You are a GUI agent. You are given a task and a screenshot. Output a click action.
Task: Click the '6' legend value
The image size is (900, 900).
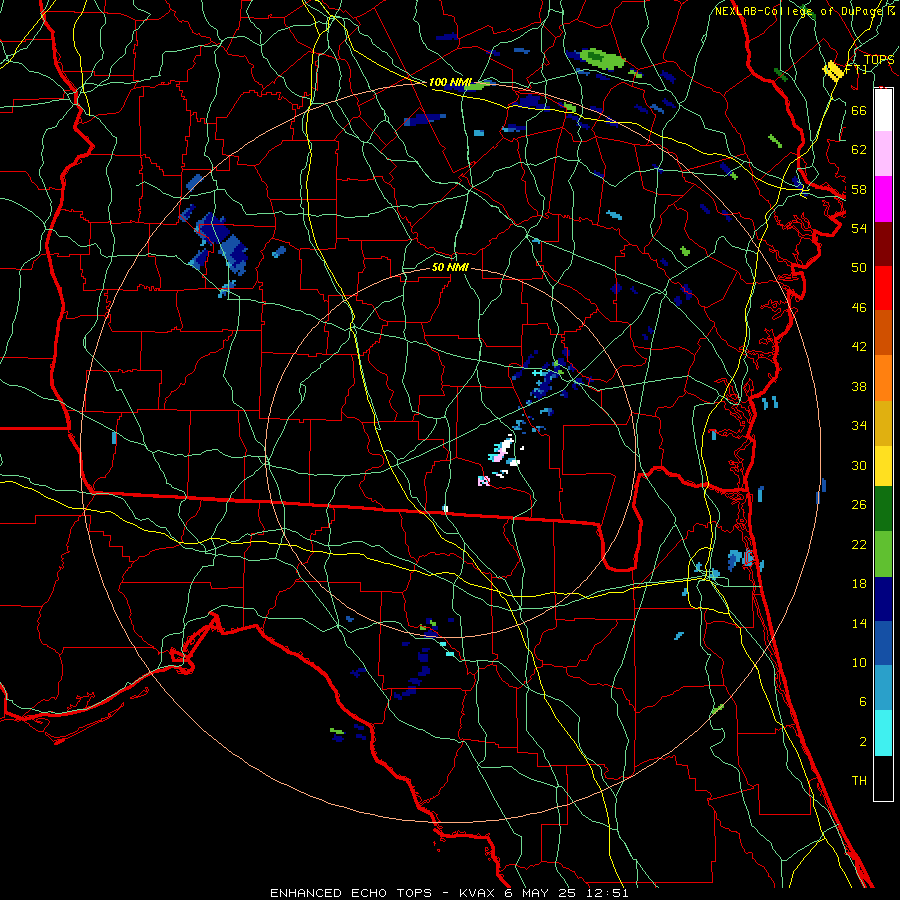[862, 701]
